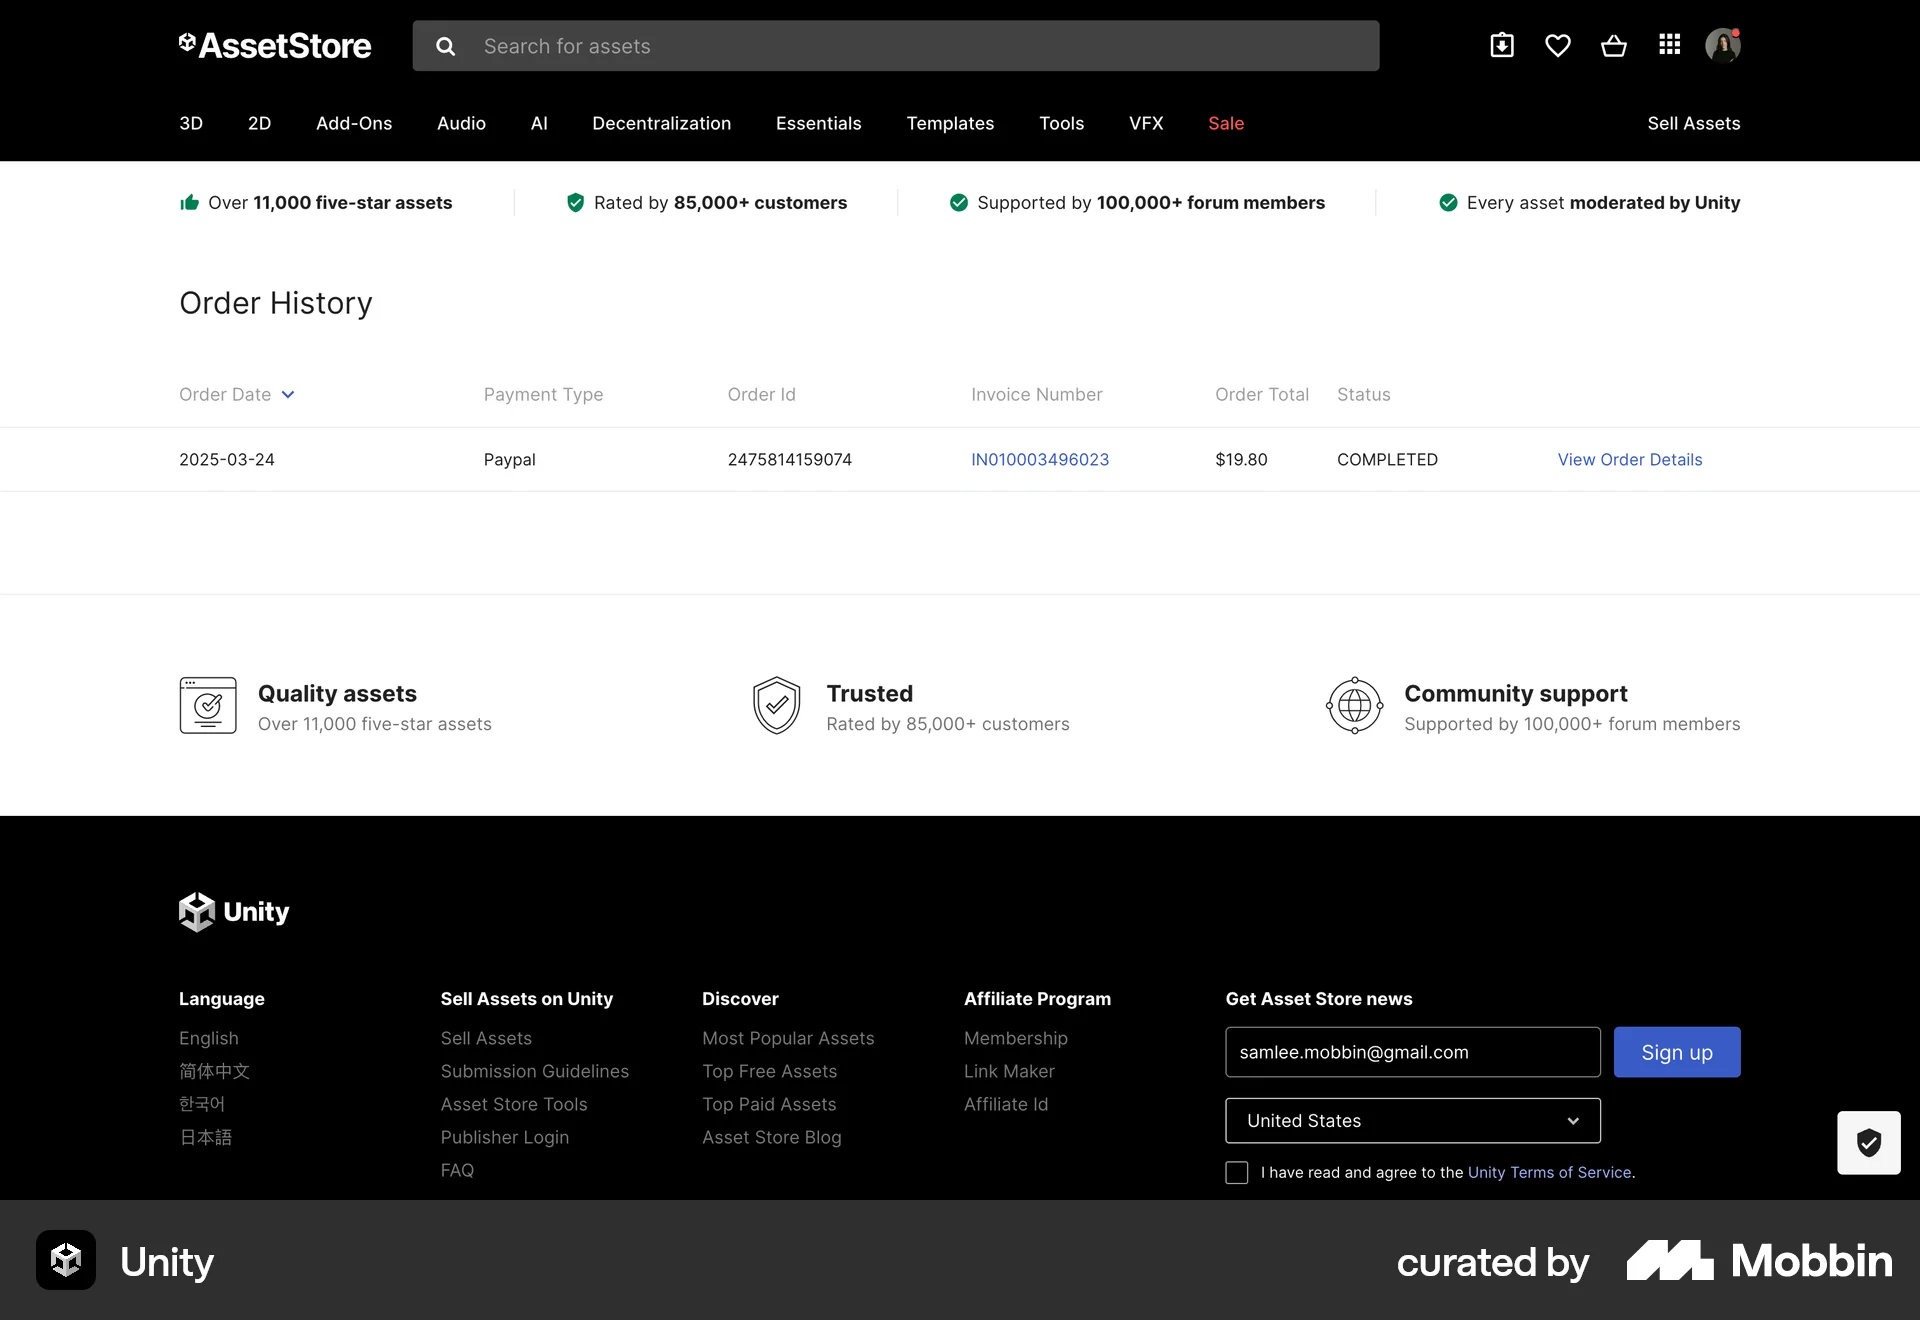Open My Assets downloads icon in header
This screenshot has width=1920, height=1320.
(1502, 45)
